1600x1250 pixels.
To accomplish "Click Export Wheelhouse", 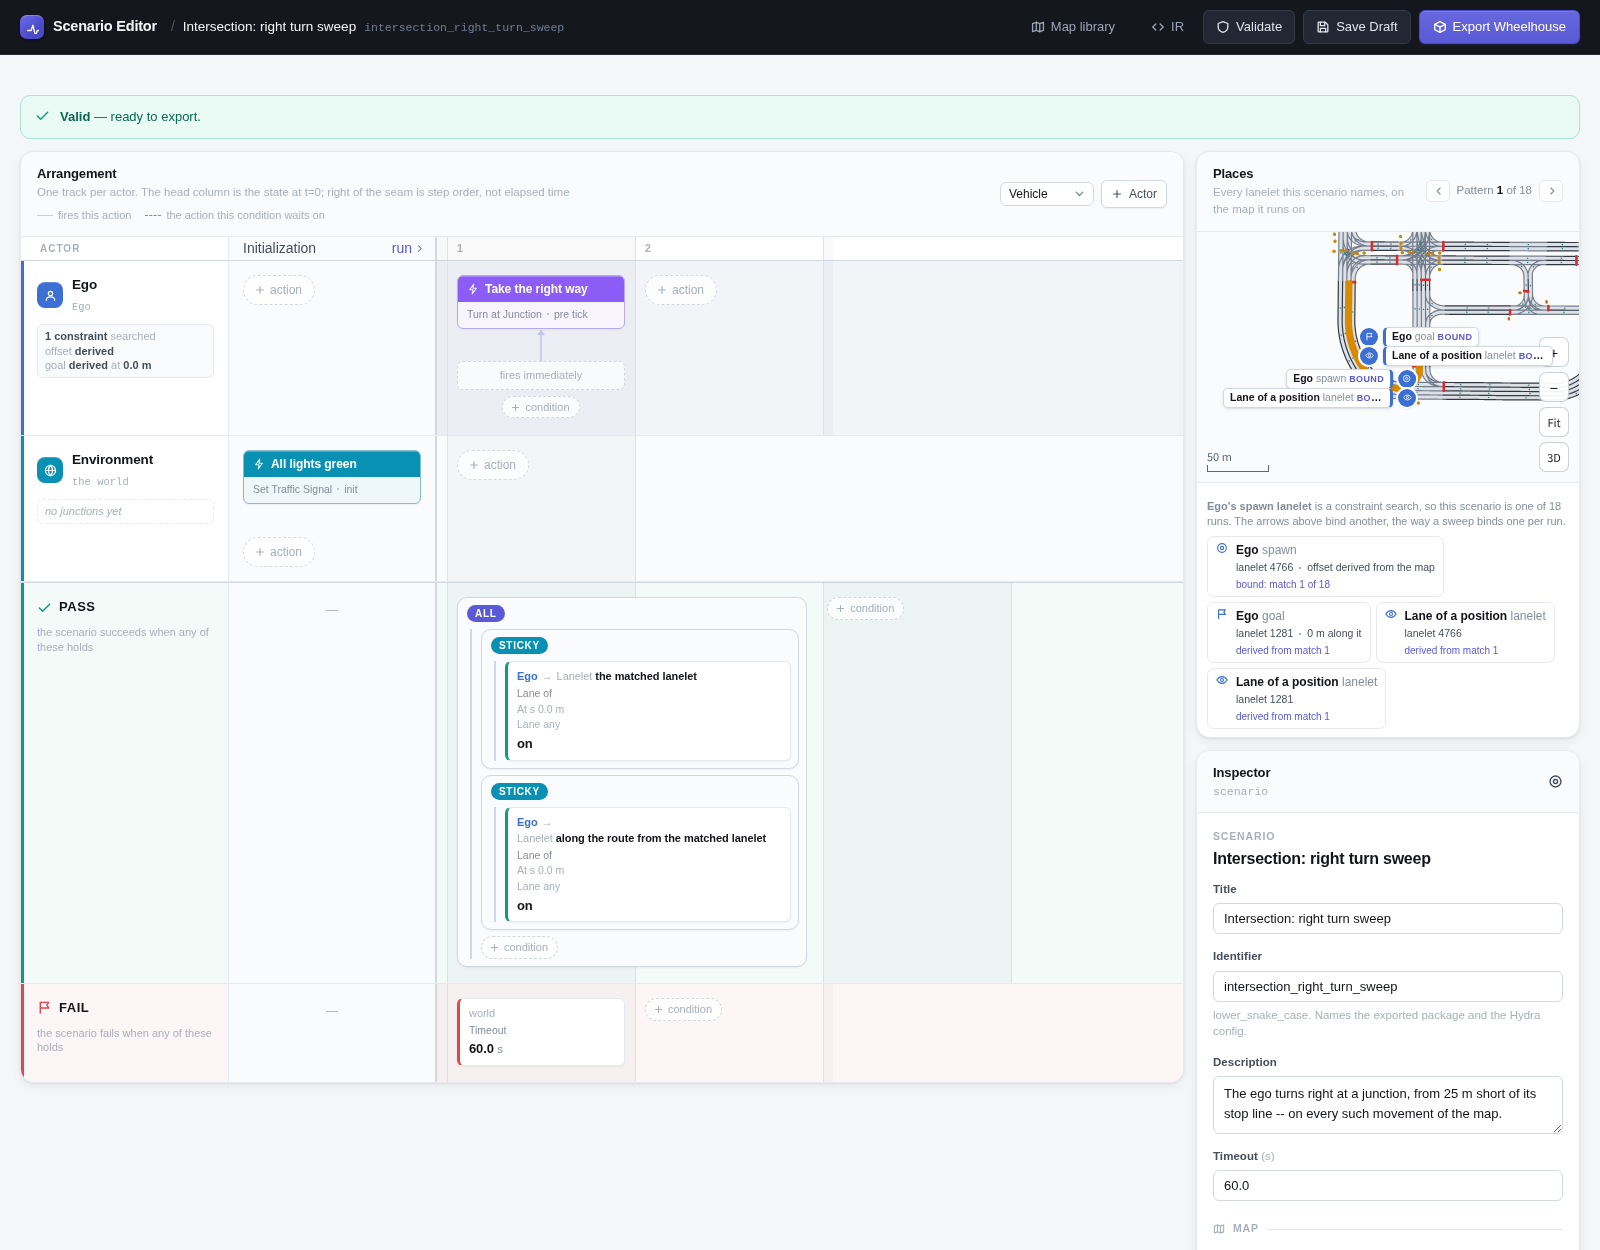I will [x=1499, y=27].
